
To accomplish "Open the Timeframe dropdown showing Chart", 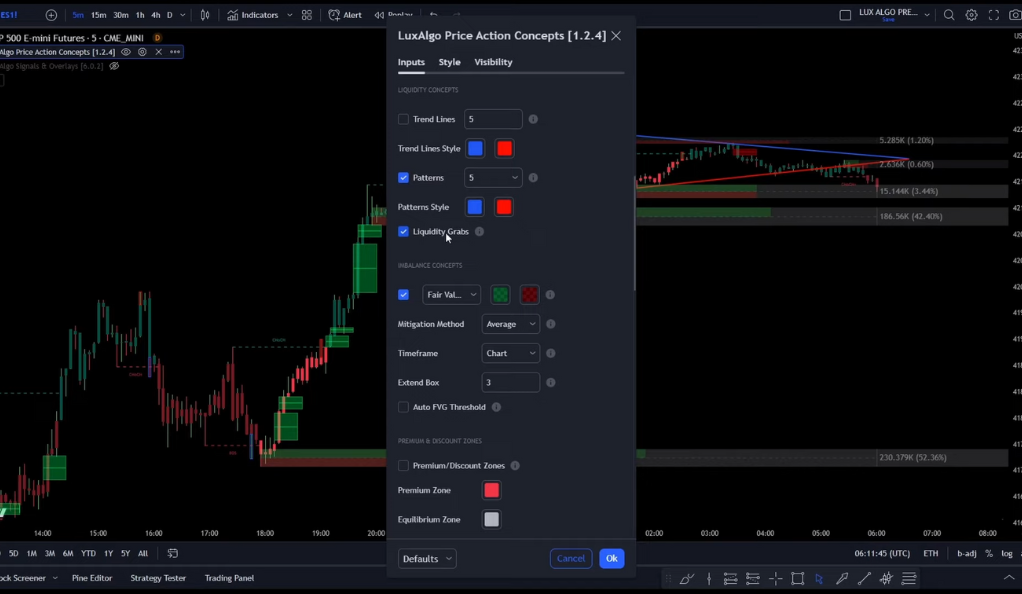I will 510,352.
